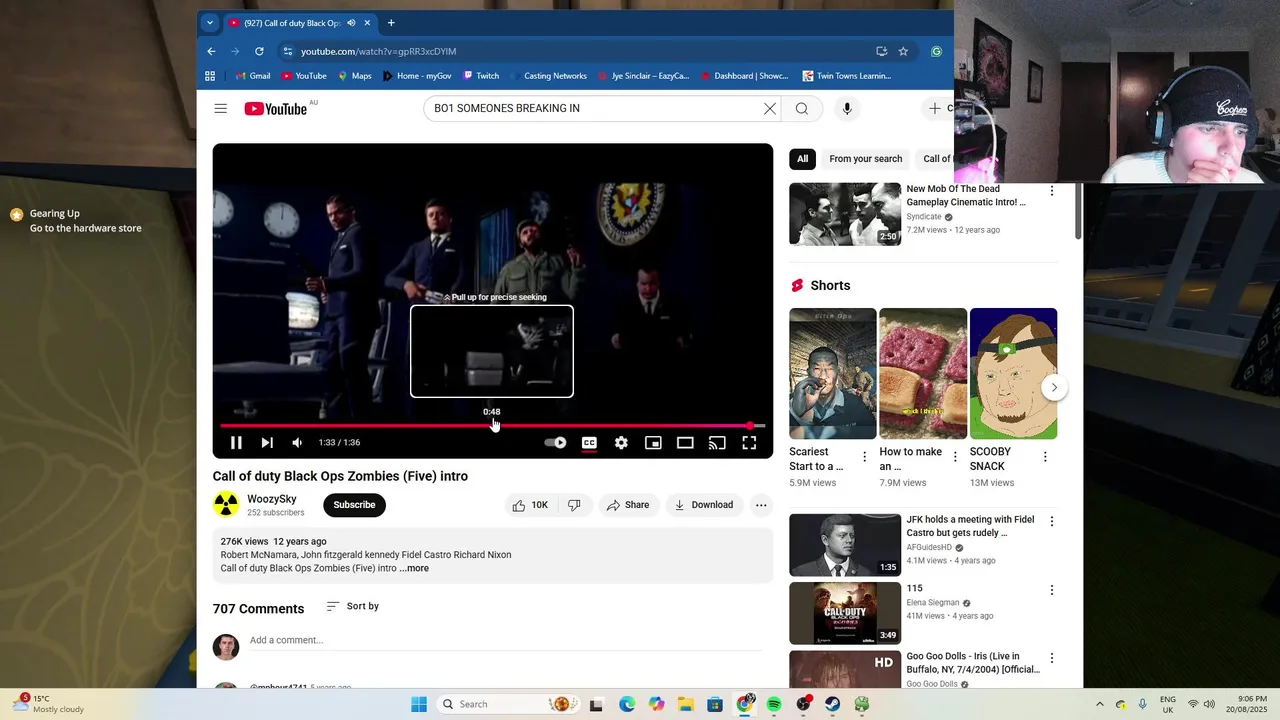The image size is (1280, 720).
Task: Cast video to a TV
Action: click(717, 443)
